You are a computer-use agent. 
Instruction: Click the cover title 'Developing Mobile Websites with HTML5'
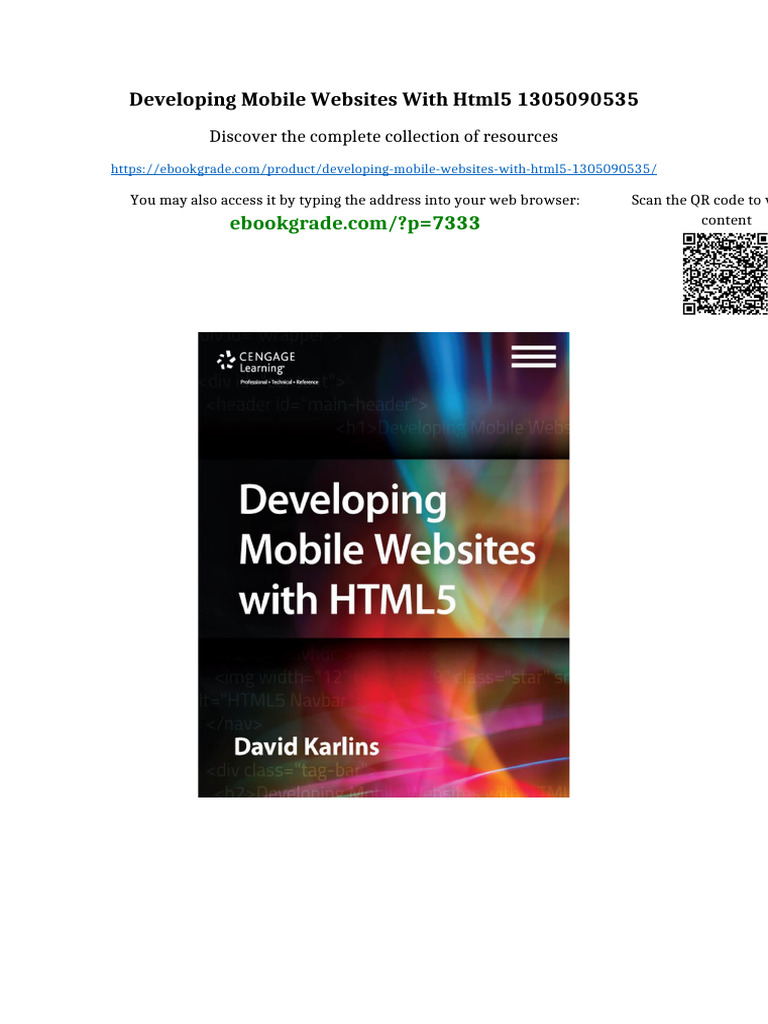click(x=387, y=549)
